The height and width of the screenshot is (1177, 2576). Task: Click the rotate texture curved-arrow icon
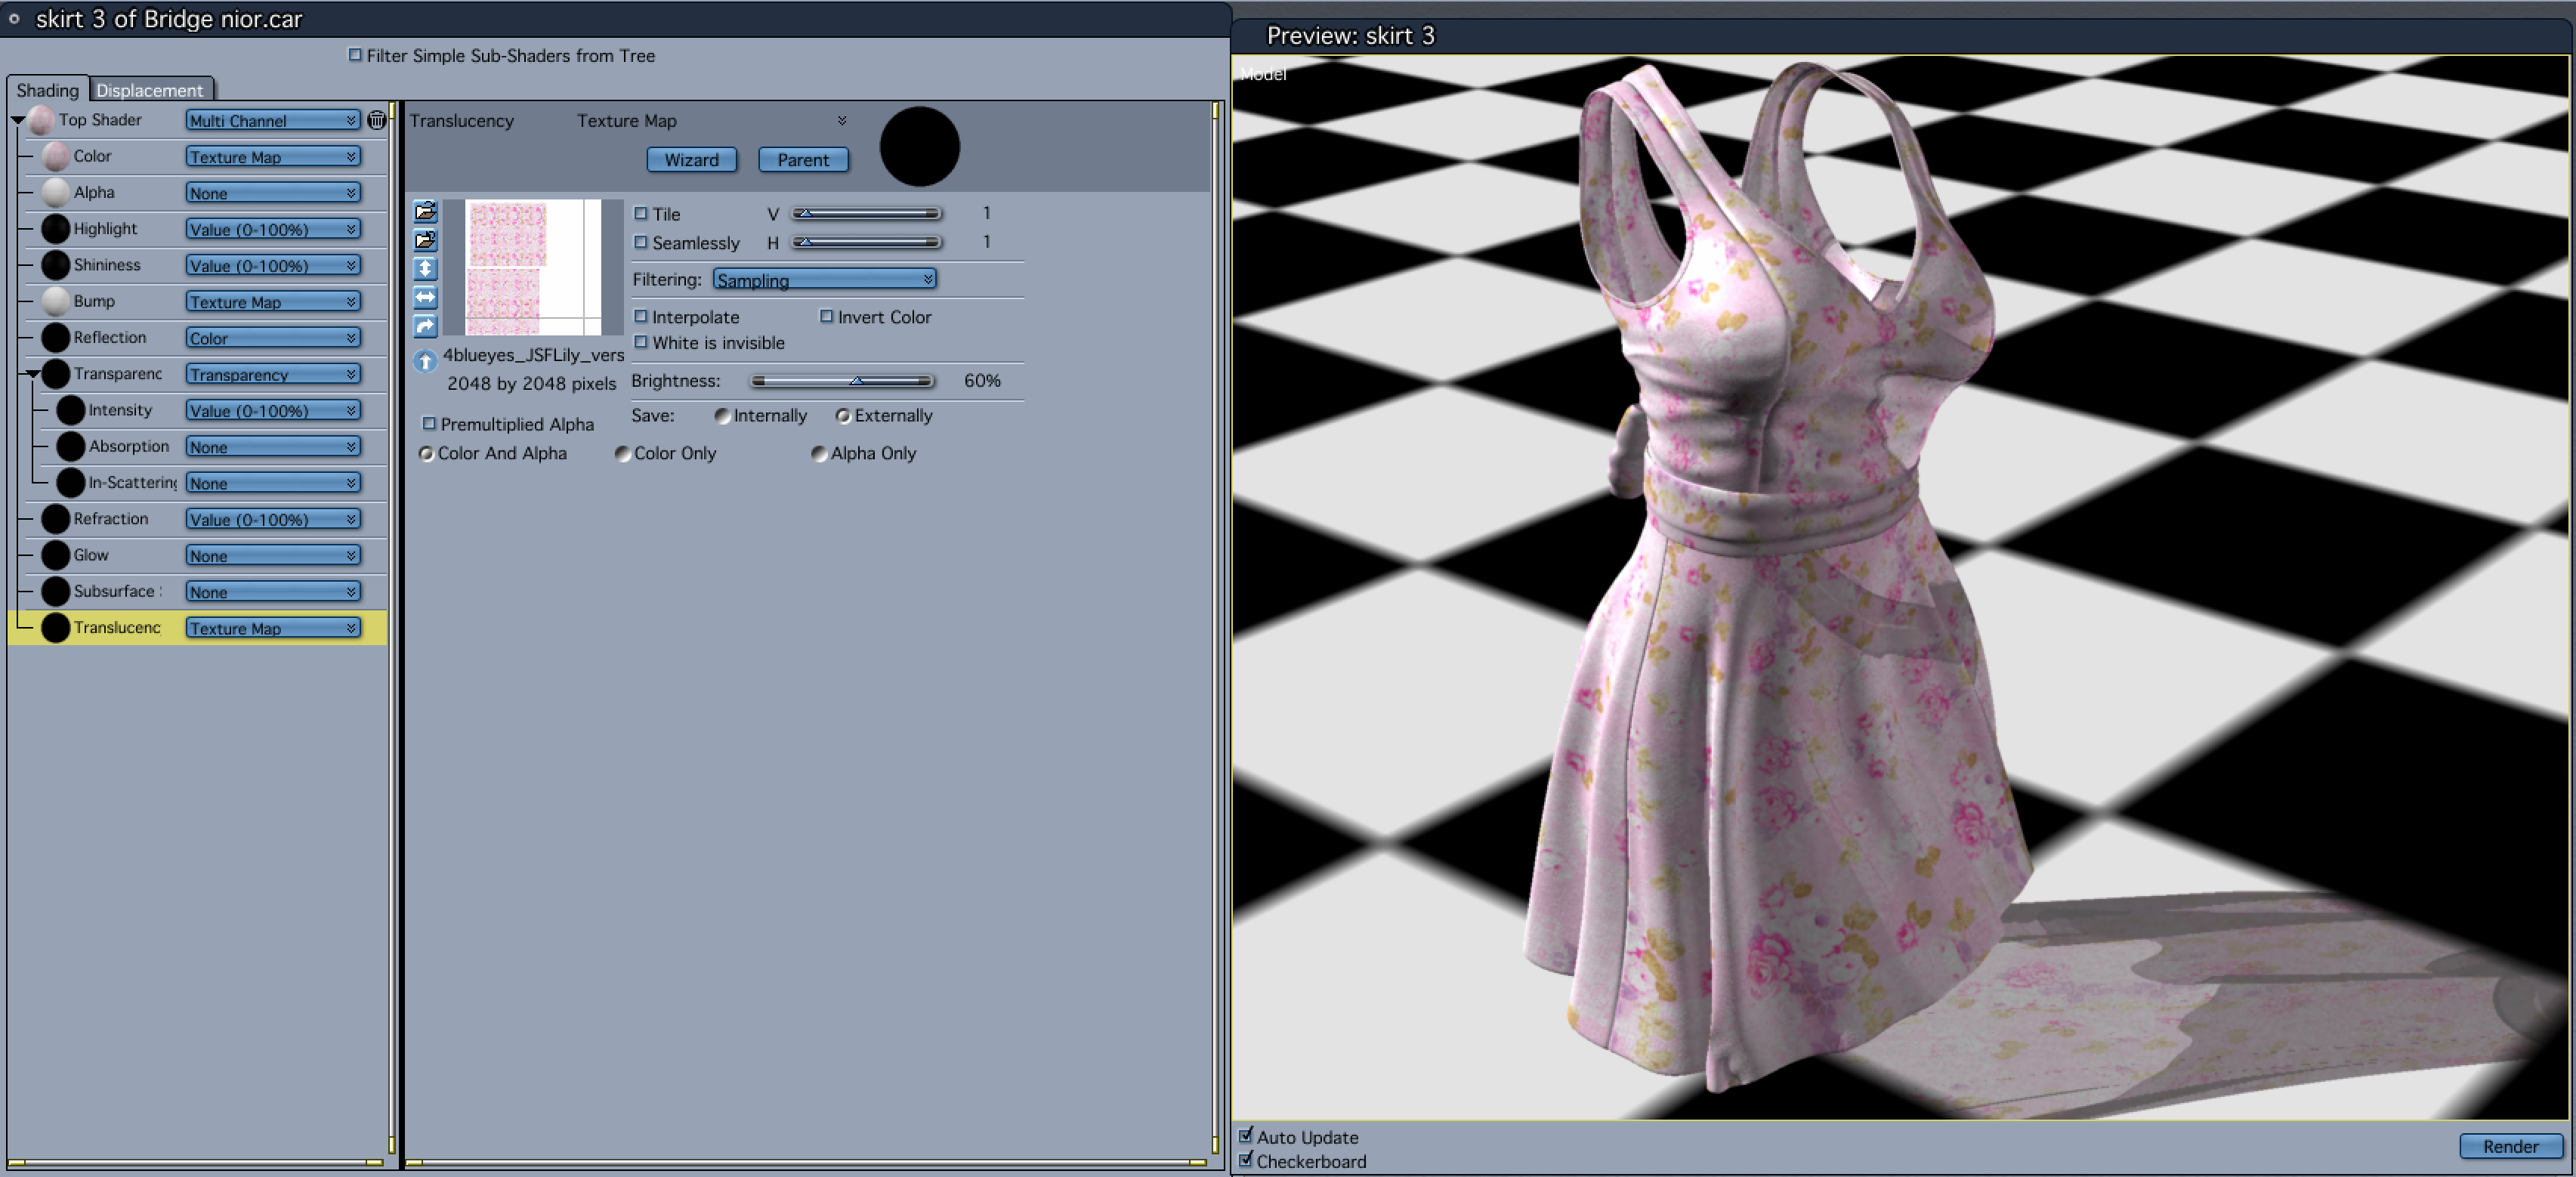pos(425,326)
